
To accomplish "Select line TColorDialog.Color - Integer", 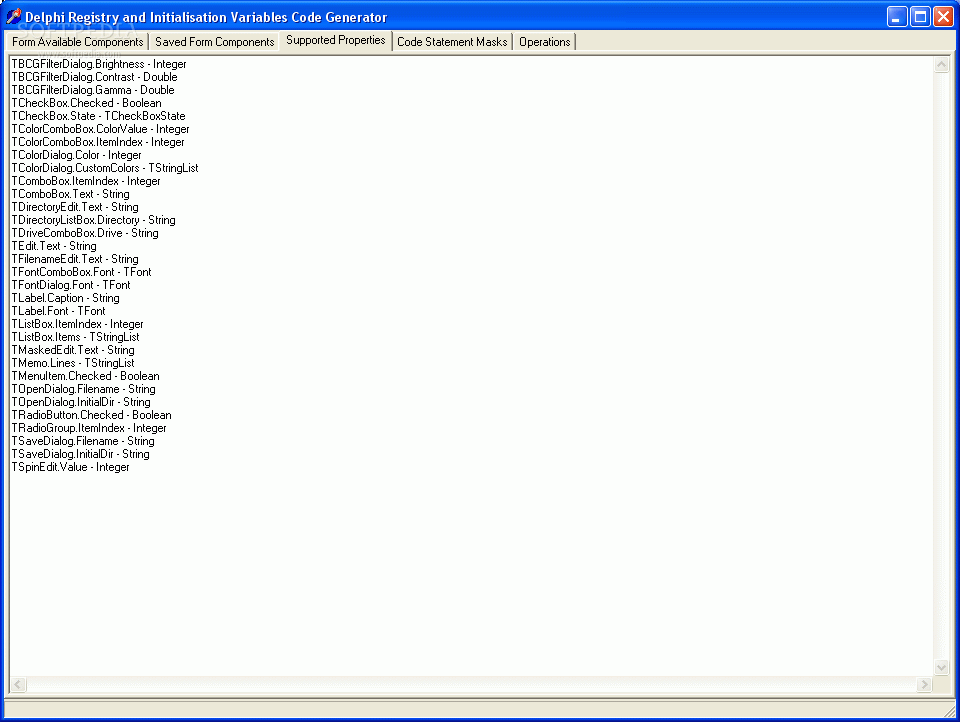I will pyautogui.click(x=77, y=155).
